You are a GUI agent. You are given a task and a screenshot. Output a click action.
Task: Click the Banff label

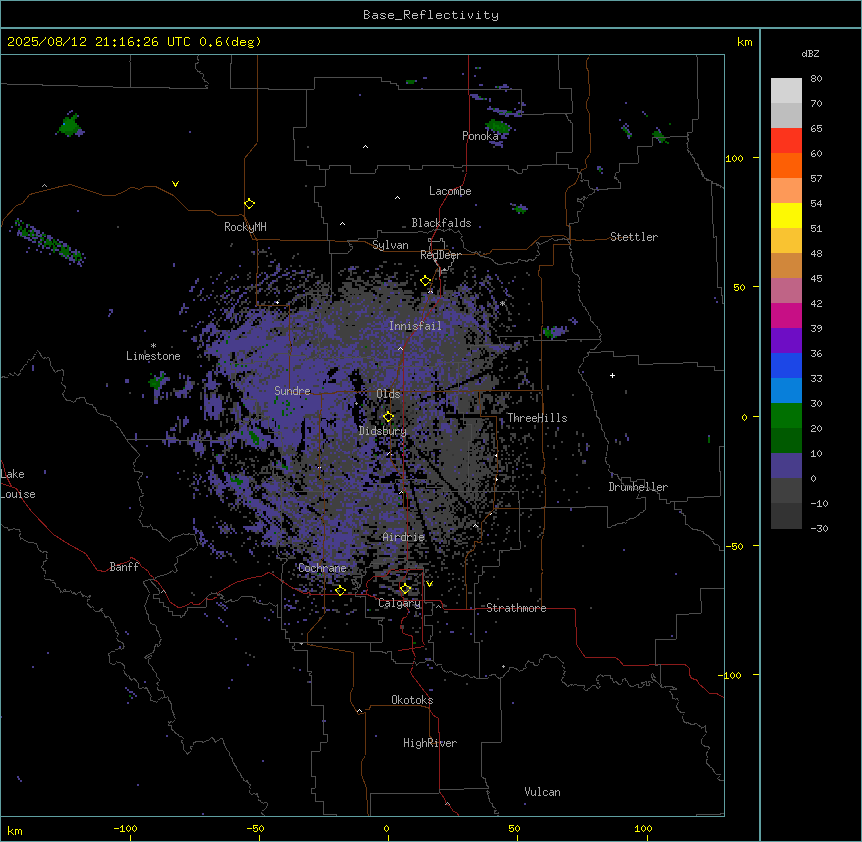tap(124, 567)
